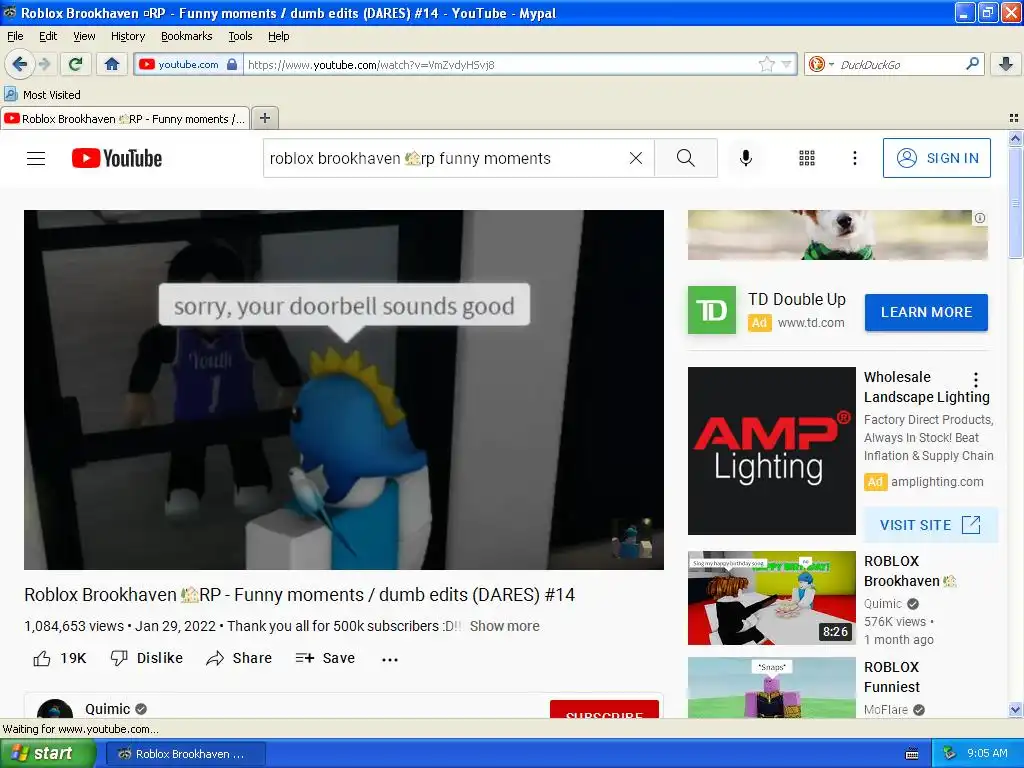The height and width of the screenshot is (768, 1024).
Task: Click the padlock site security icon
Action: coord(232,64)
